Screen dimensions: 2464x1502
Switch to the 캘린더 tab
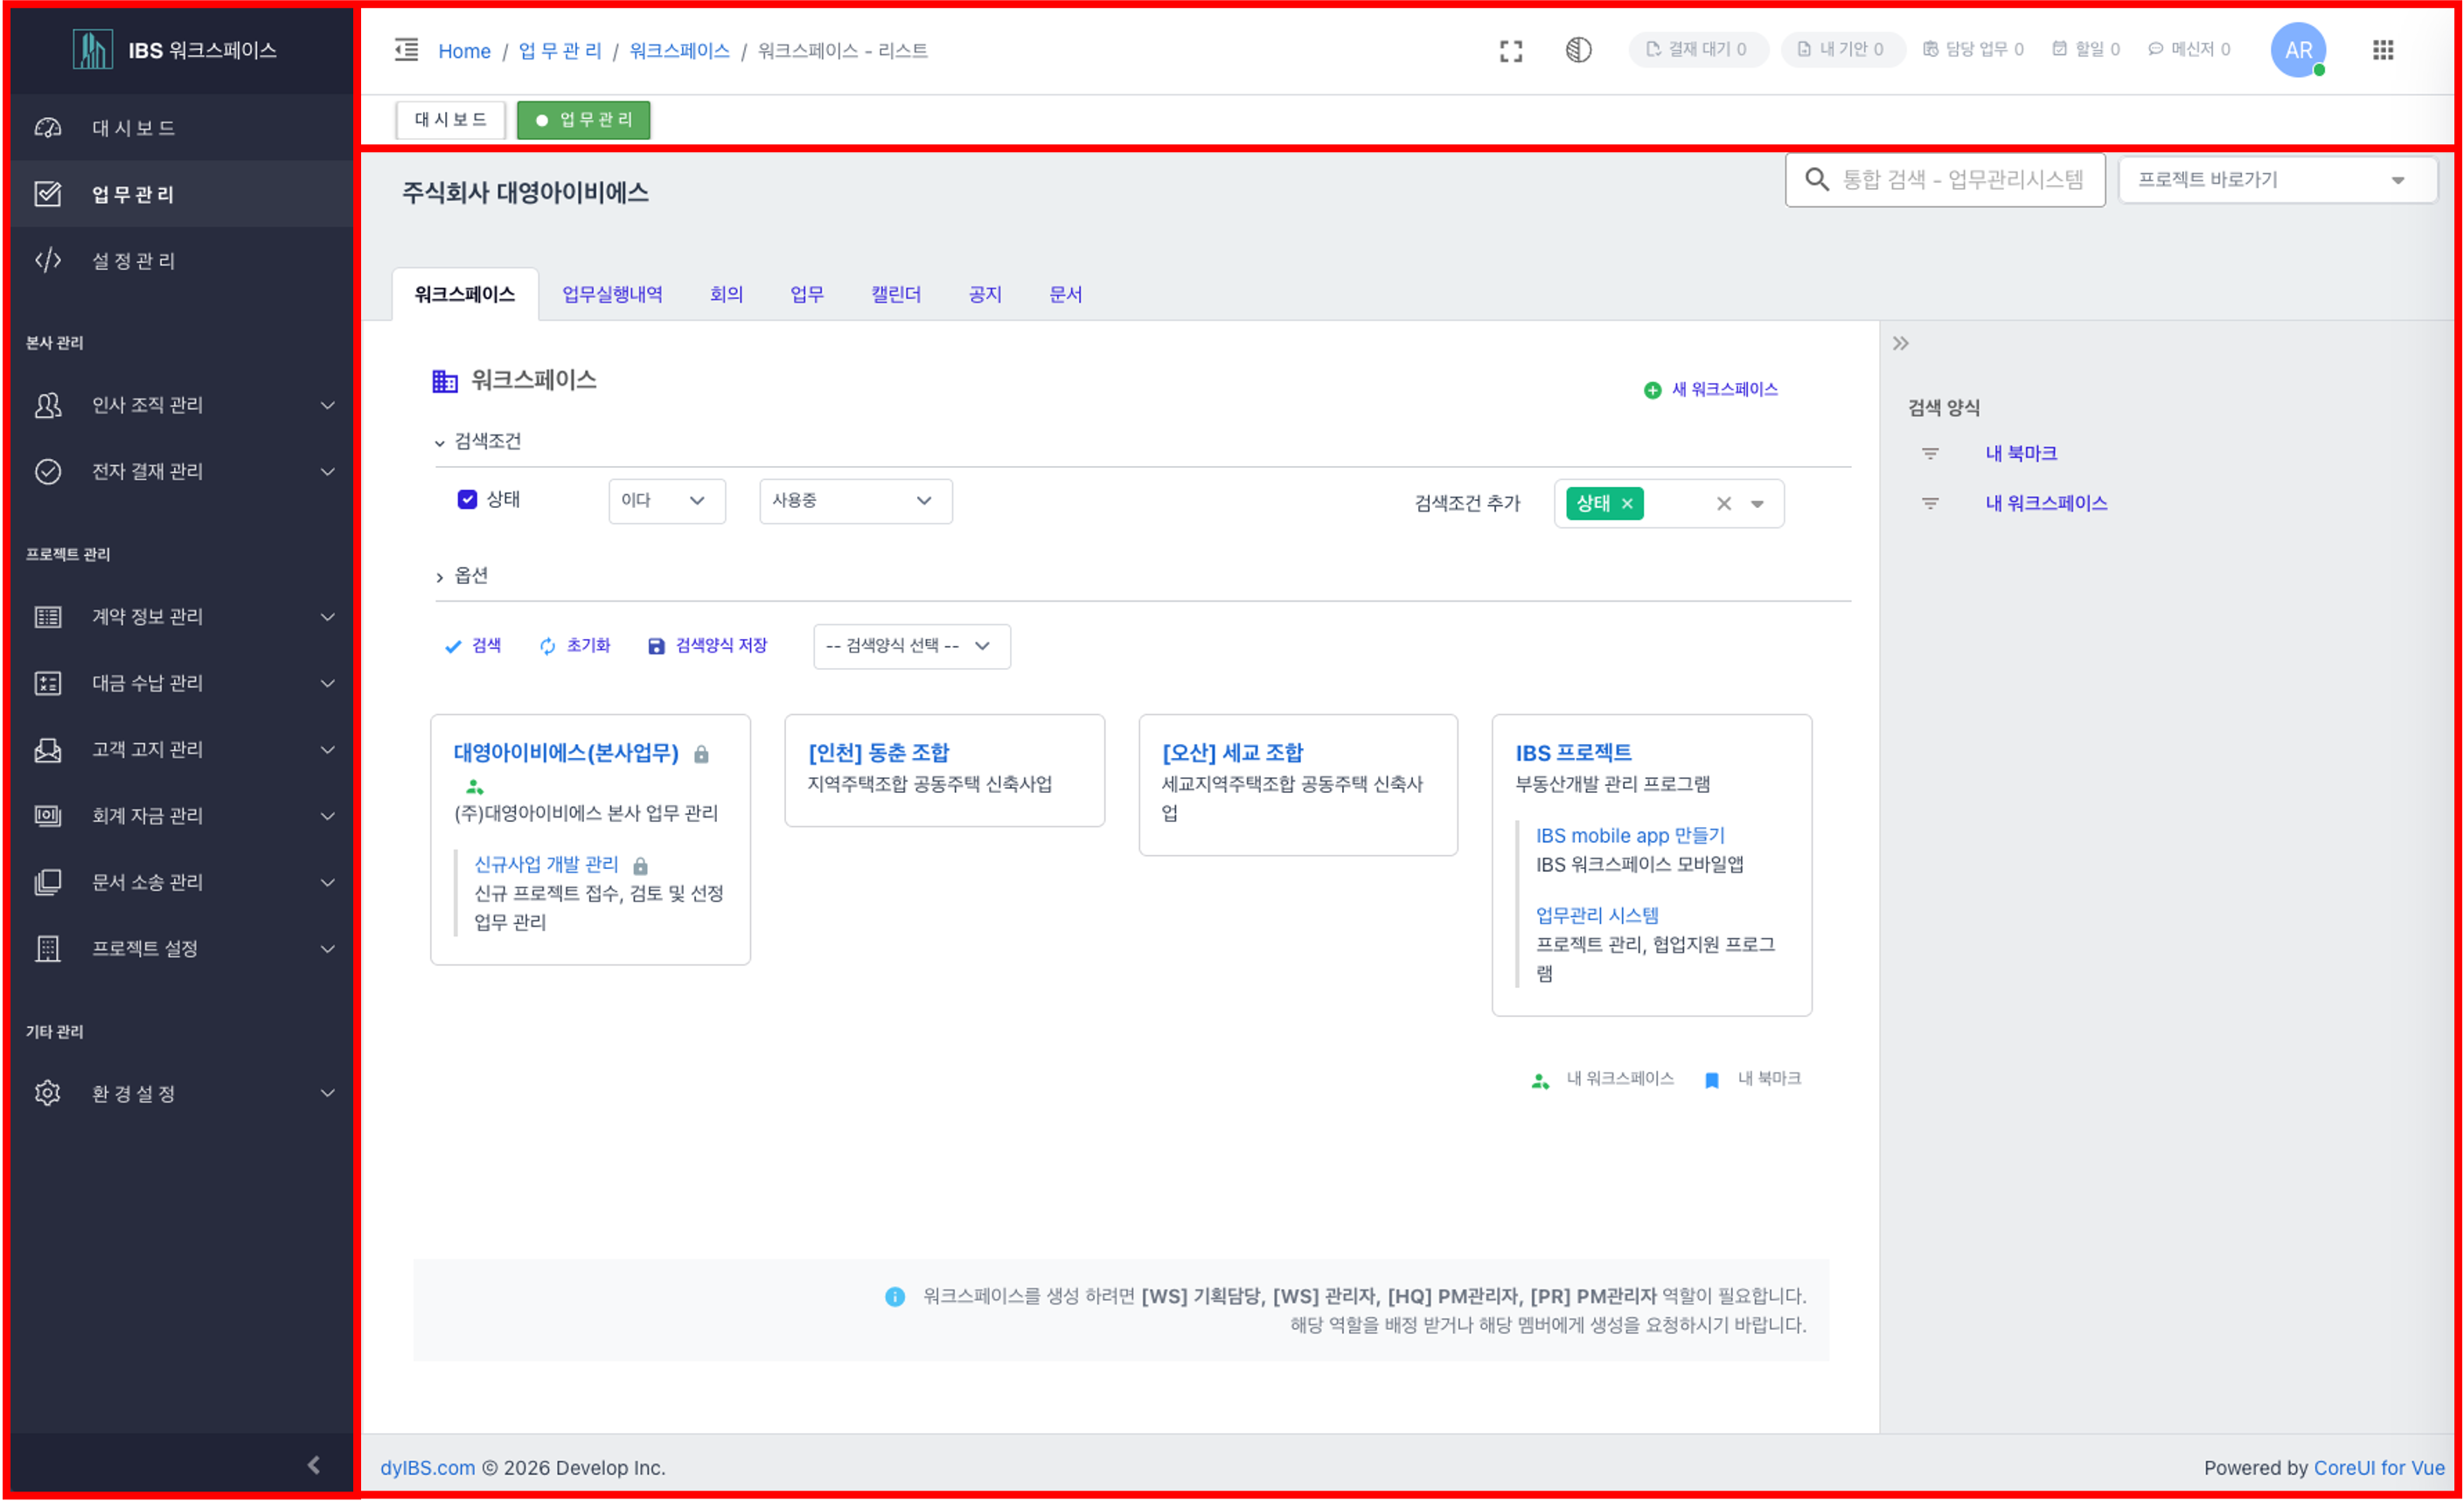(896, 294)
